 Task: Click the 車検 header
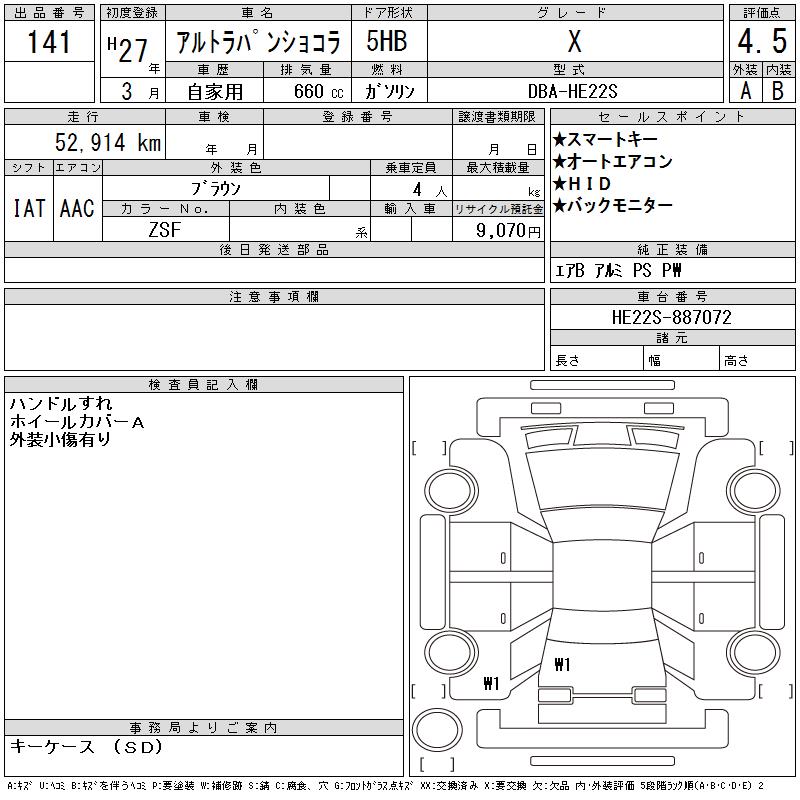point(214,117)
